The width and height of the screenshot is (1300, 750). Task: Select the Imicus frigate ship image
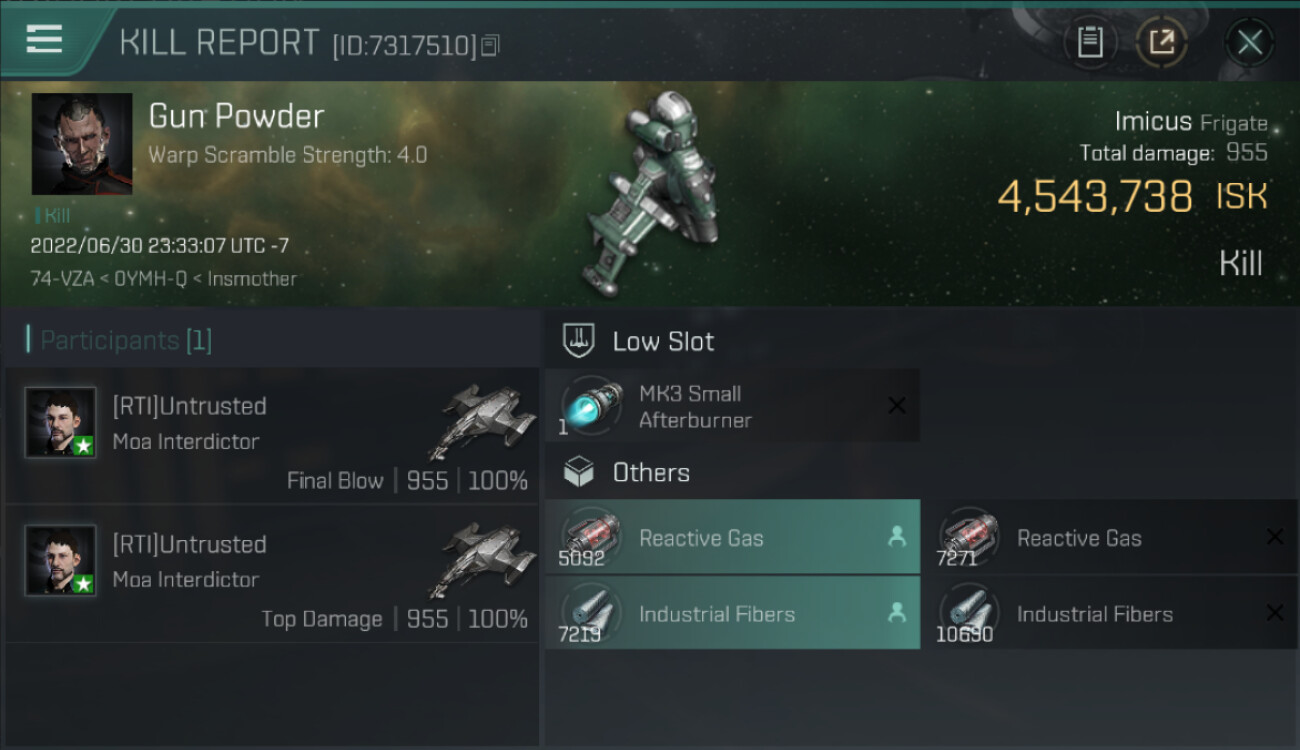[x=651, y=193]
